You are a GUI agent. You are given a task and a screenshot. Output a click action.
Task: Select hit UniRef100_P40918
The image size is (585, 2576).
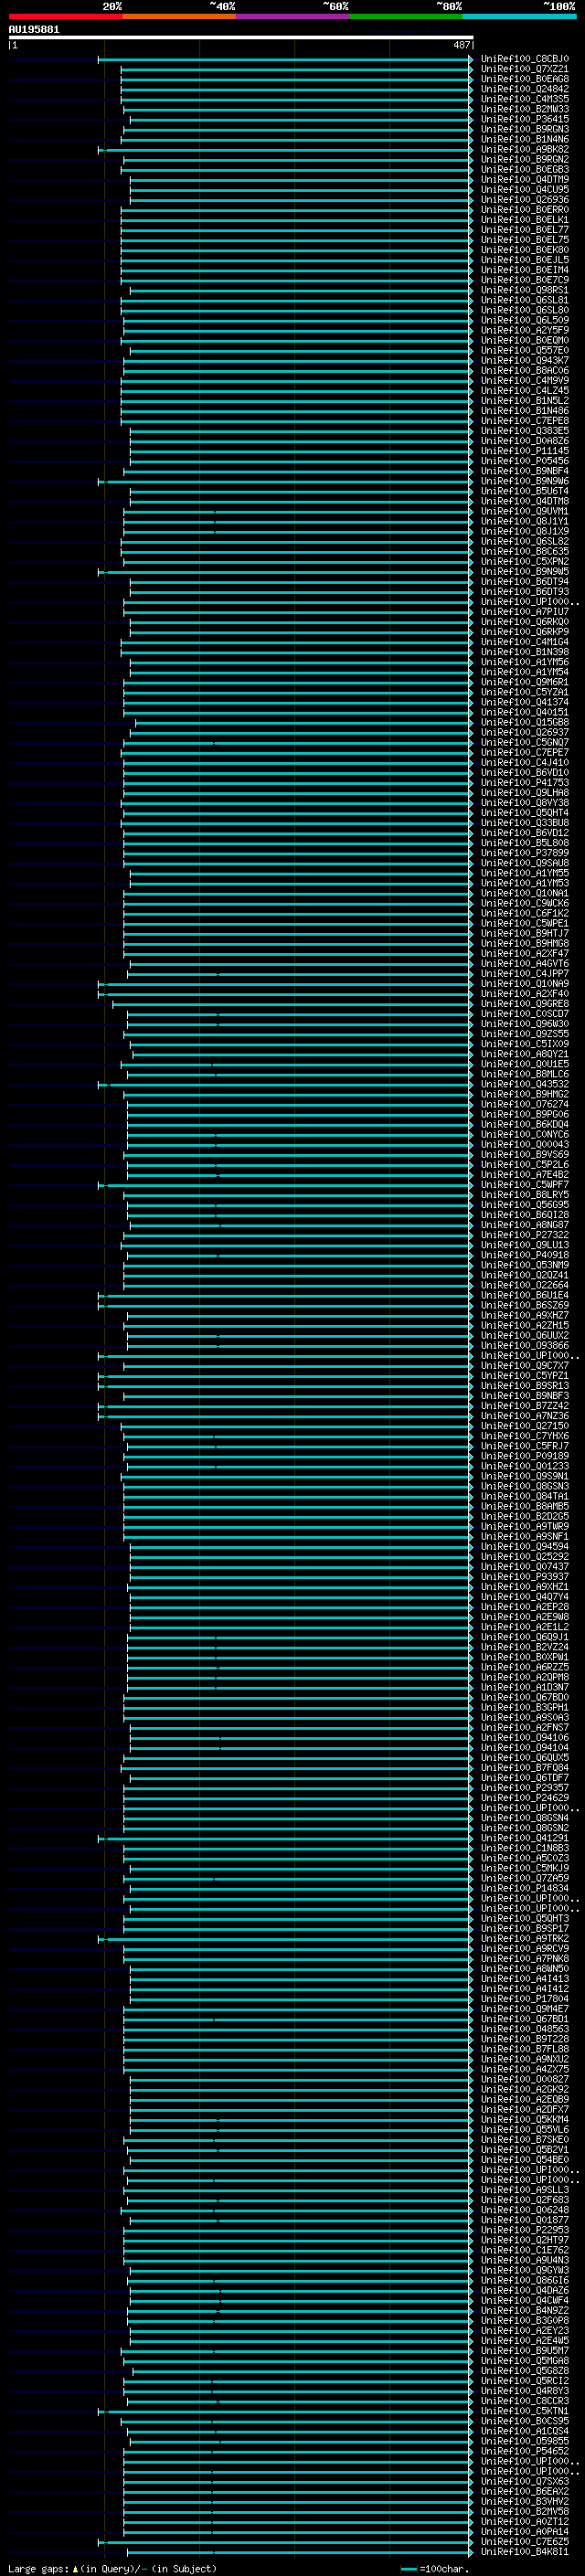(x=524, y=1255)
